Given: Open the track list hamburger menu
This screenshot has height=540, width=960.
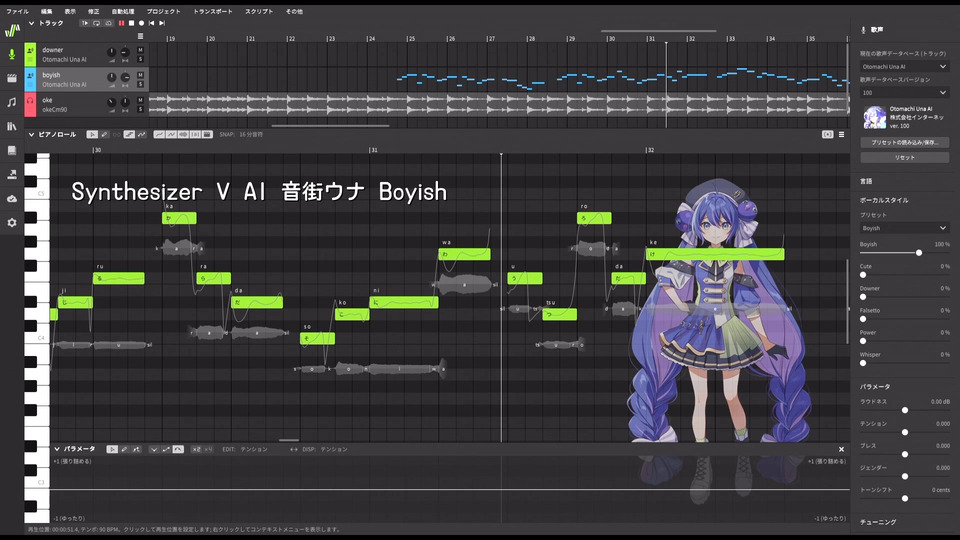Looking at the screenshot, I should pyautogui.click(x=140, y=36).
